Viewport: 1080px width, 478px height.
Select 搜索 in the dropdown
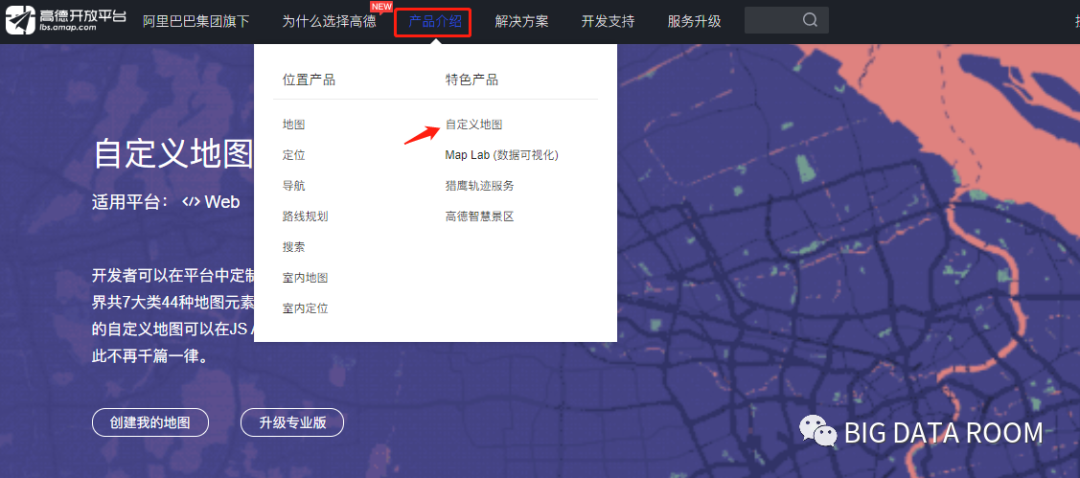(294, 247)
